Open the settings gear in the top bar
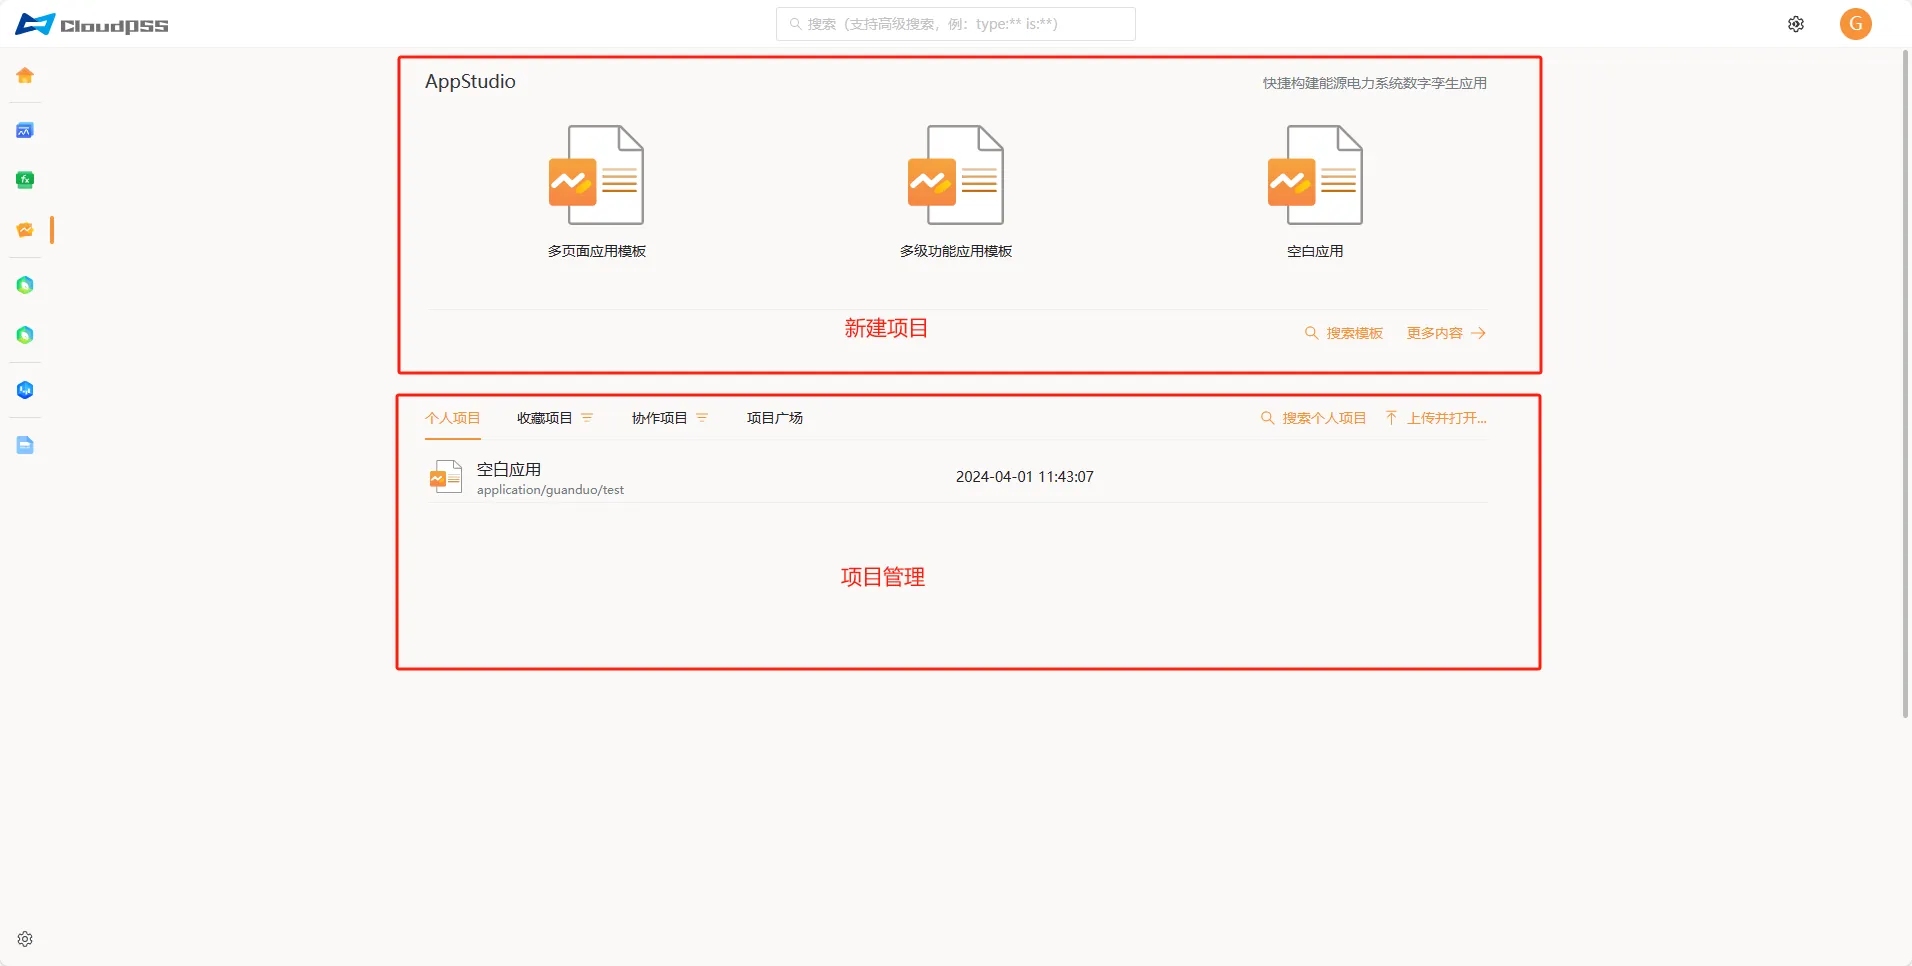This screenshot has width=1912, height=966. (x=1796, y=24)
